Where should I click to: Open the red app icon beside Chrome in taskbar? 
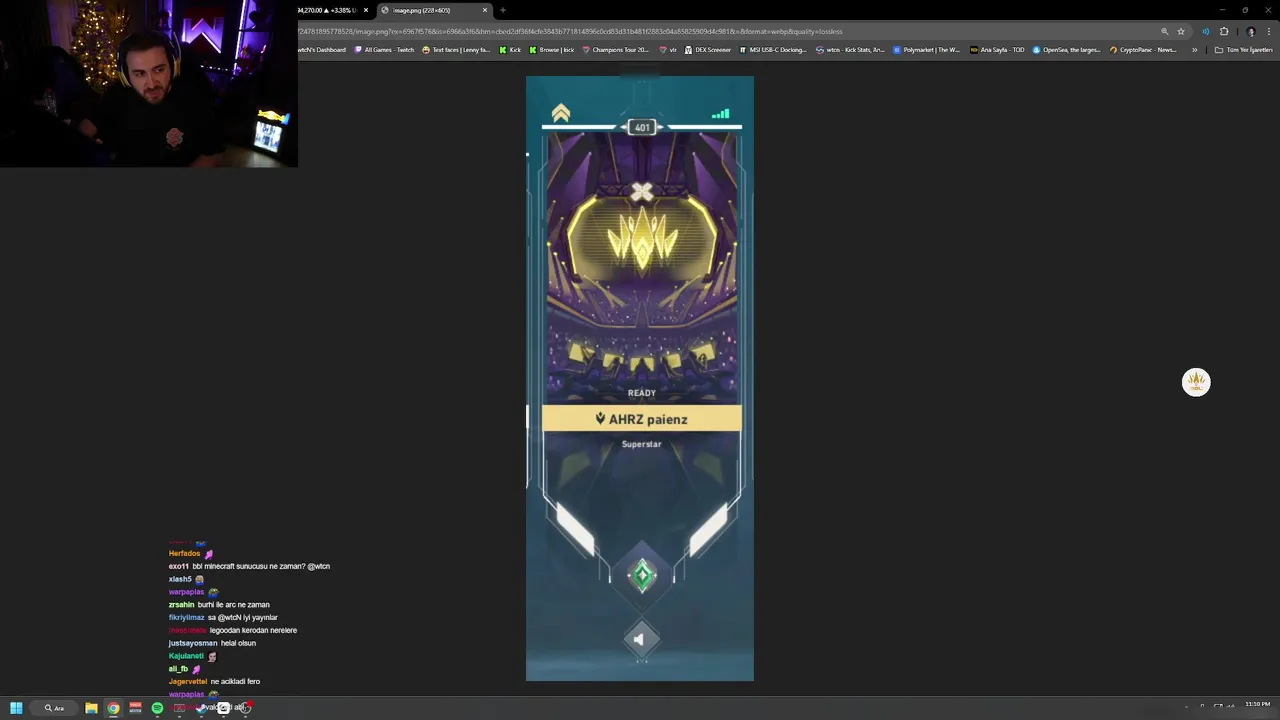tap(135, 708)
